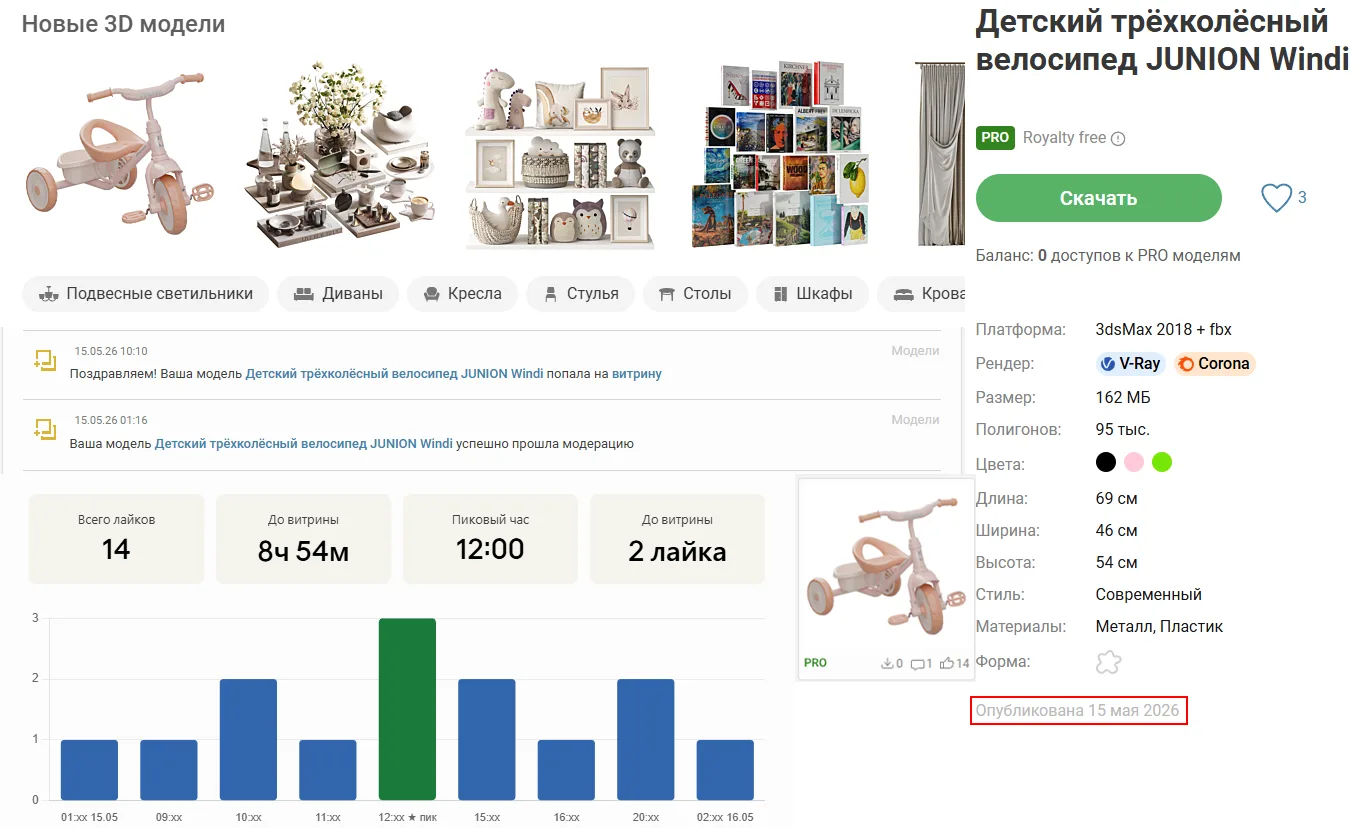This screenshot has height=828, width=1366.
Task: Click the style value Современный
Action: pyautogui.click(x=1149, y=595)
